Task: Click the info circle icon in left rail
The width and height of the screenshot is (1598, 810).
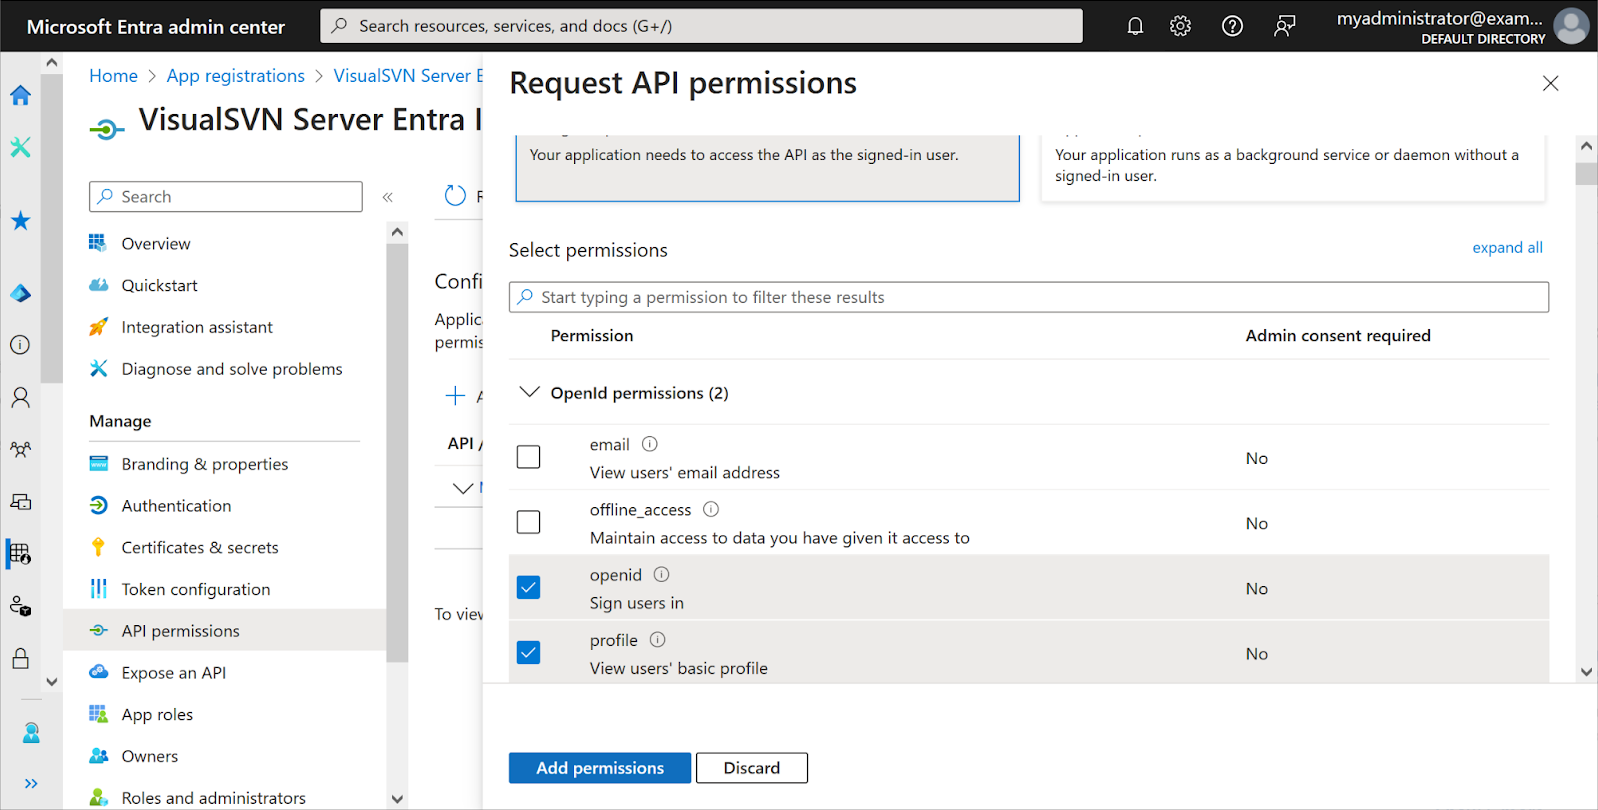Action: tap(20, 345)
